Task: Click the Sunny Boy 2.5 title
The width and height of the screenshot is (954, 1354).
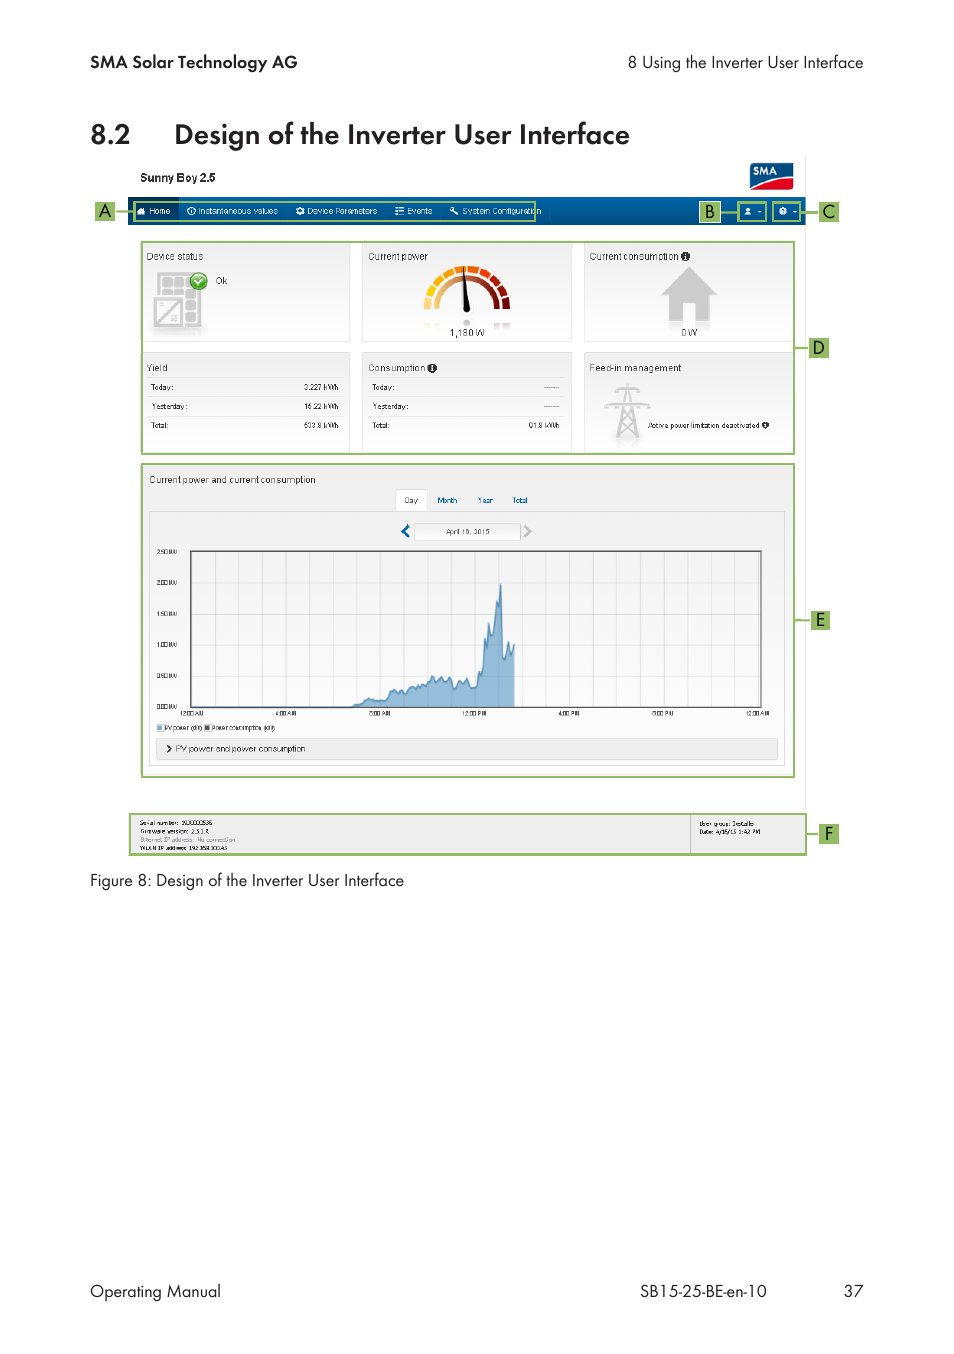Action: 178,178
